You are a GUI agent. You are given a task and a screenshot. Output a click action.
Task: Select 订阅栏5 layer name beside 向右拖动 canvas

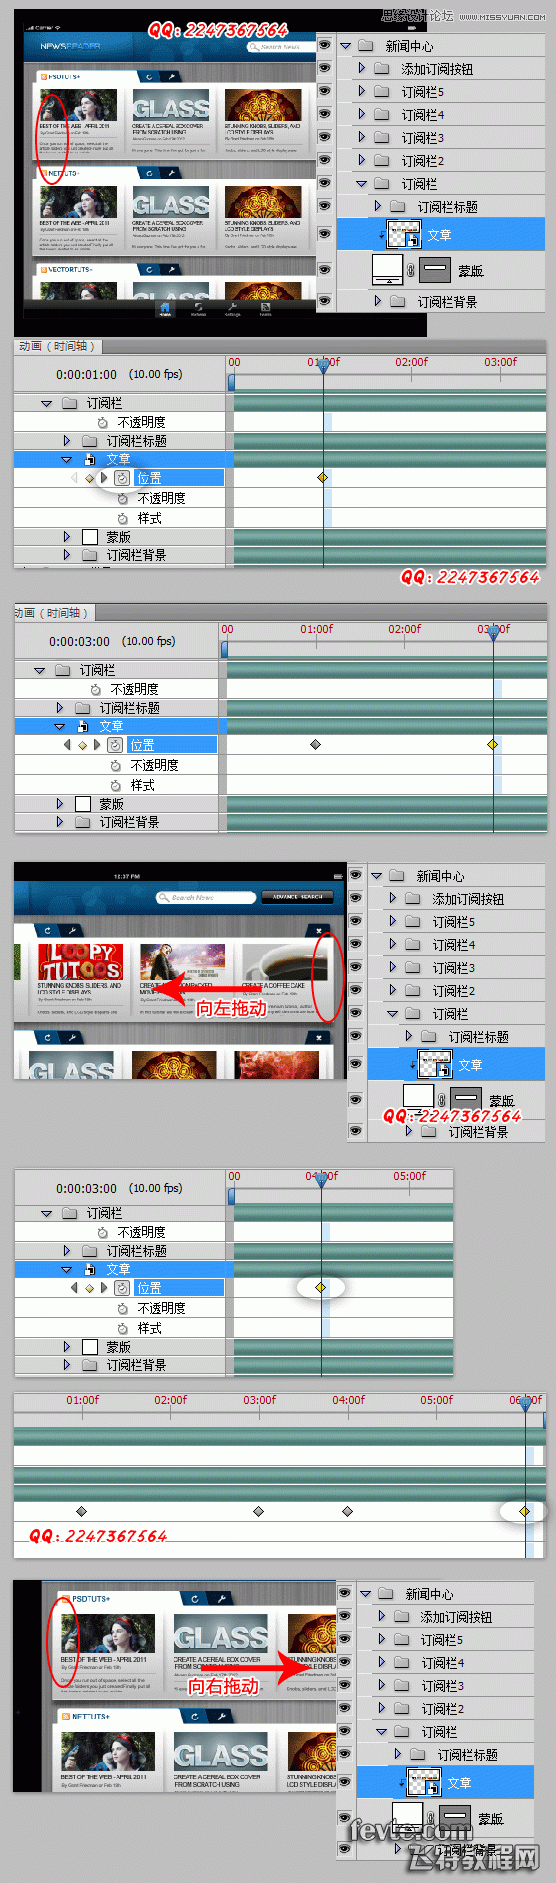[x=442, y=1640]
